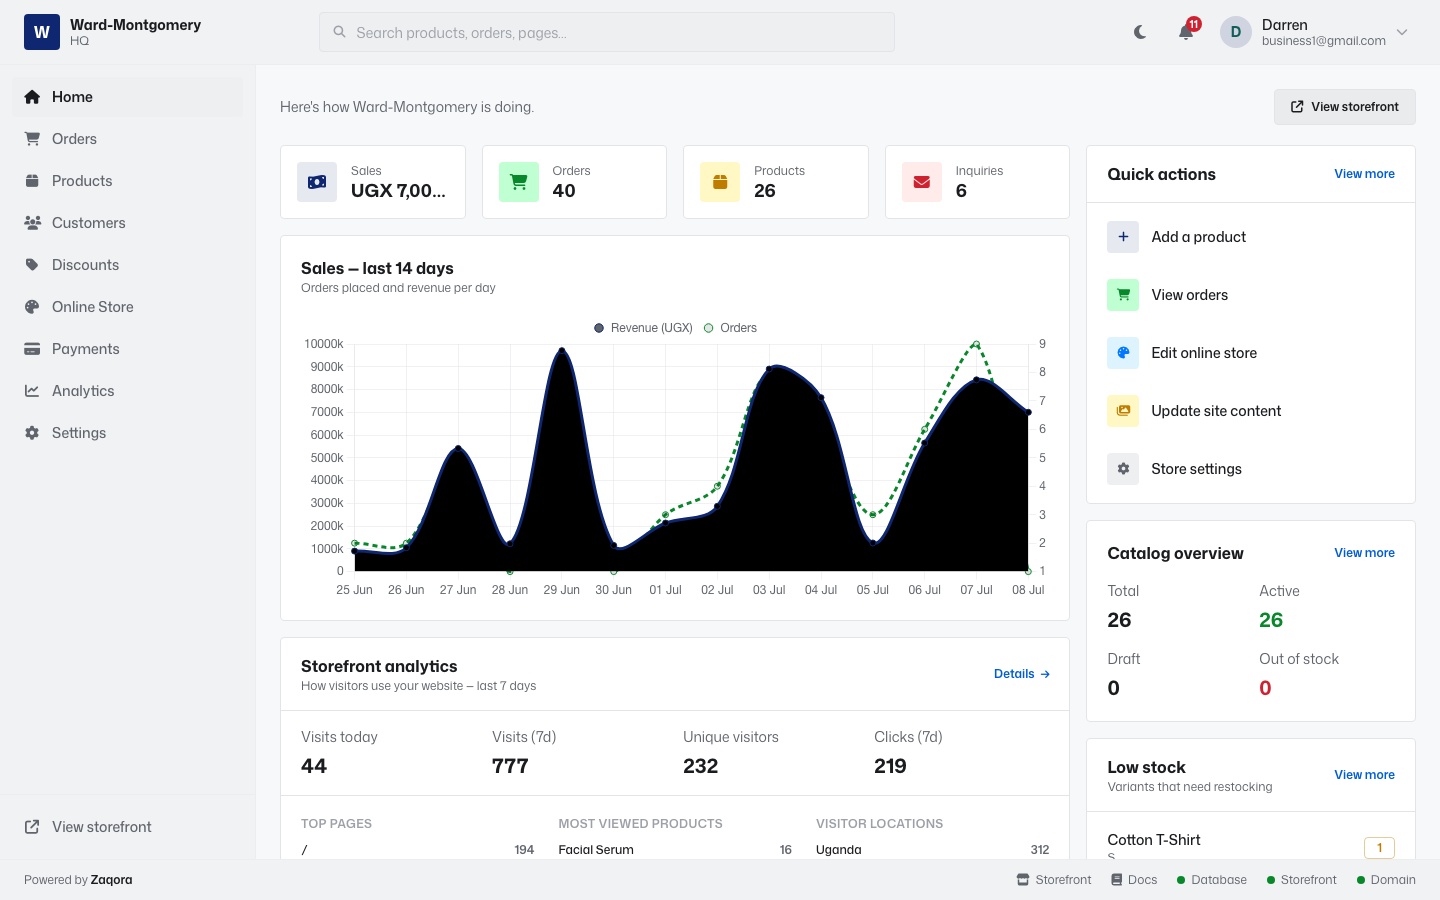The width and height of the screenshot is (1440, 900).
Task: Click the Clicks (7d) 219 value
Action: click(890, 766)
